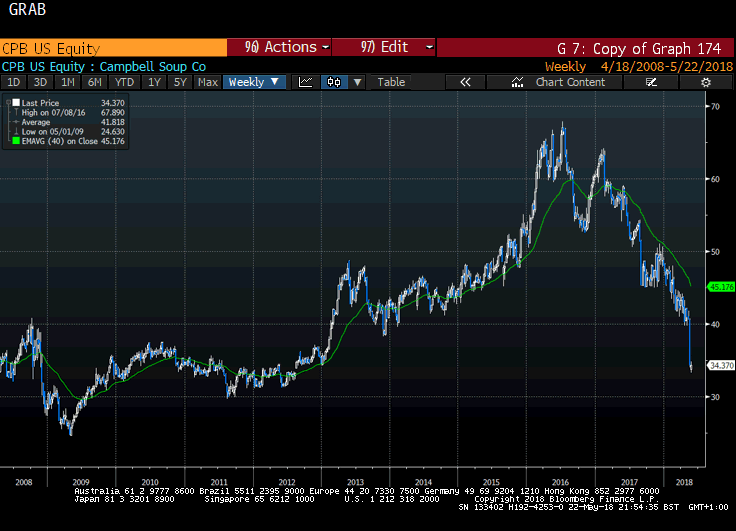The height and width of the screenshot is (531, 736).
Task: Click the 70 y-axis label
Action: coord(715,107)
